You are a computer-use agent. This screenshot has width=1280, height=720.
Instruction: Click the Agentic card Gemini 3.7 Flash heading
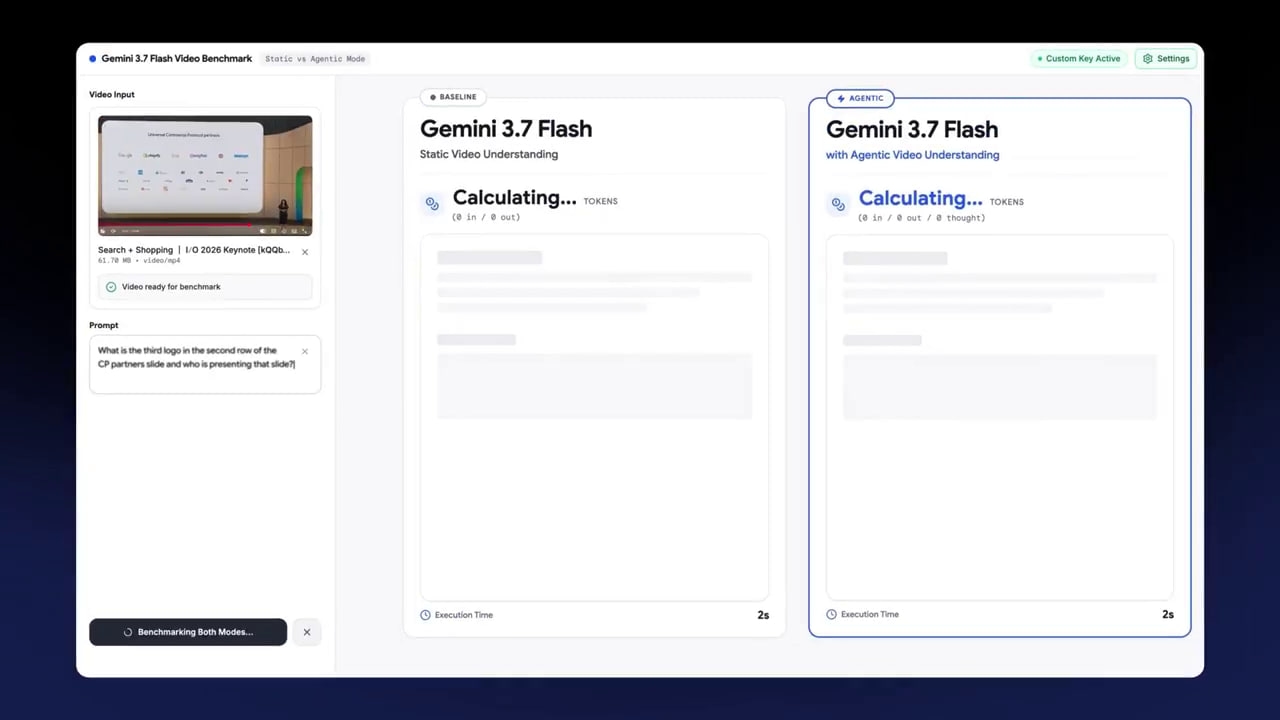912,130
